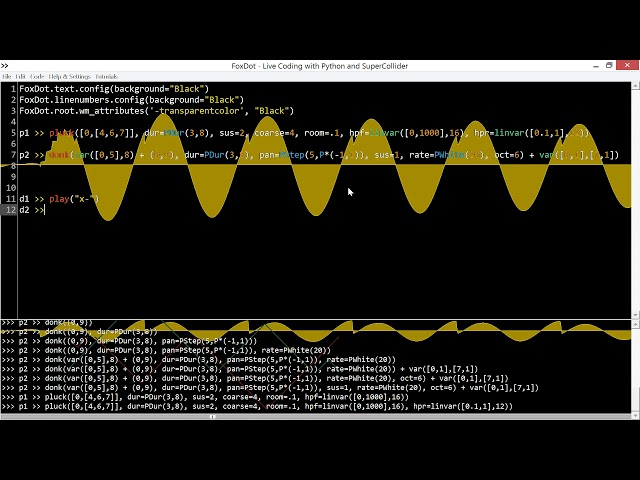Click the wm_attributes transparentcolor line
Viewport: 640px width, 480px height.
click(150, 111)
